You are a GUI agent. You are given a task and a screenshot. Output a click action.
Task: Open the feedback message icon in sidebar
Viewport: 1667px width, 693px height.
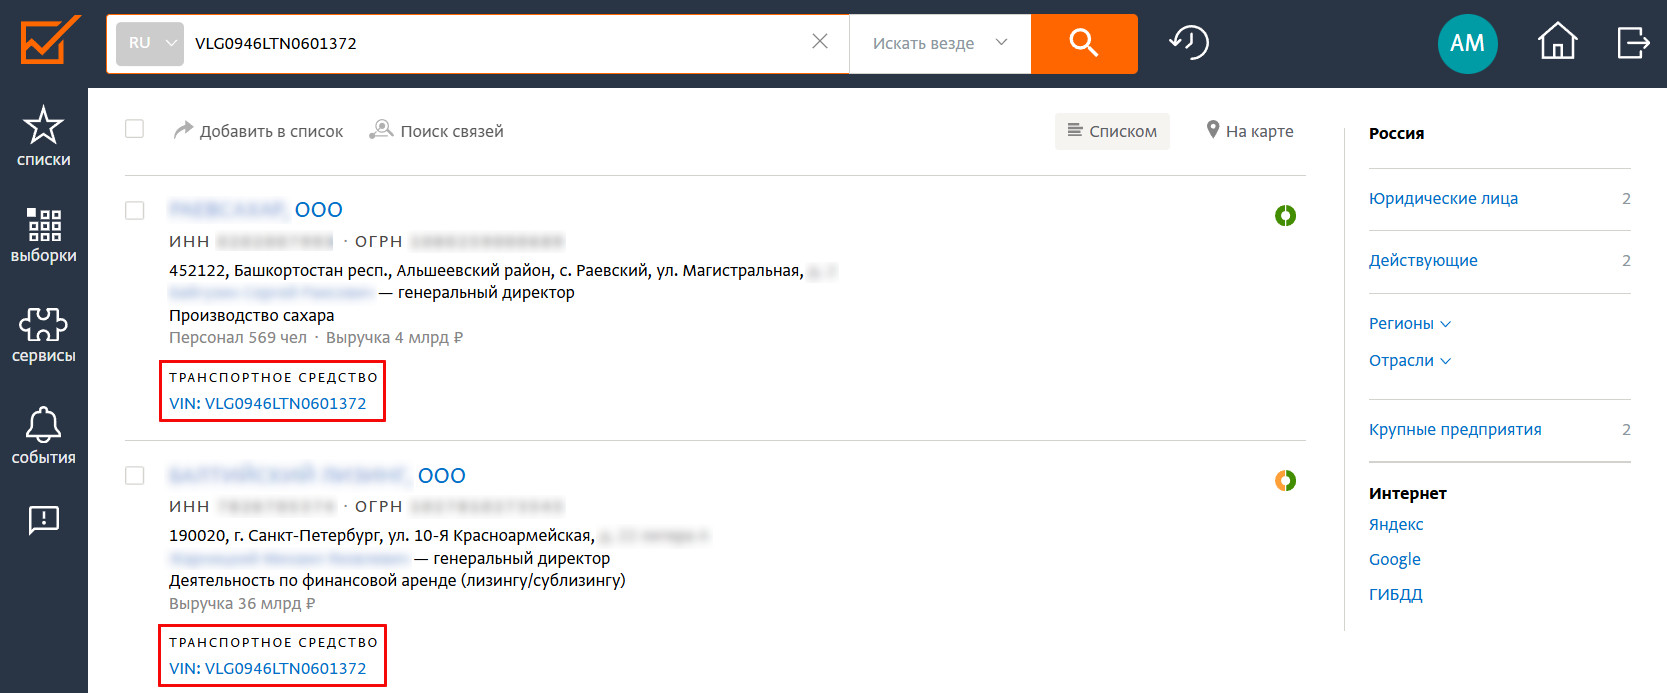[x=43, y=519]
